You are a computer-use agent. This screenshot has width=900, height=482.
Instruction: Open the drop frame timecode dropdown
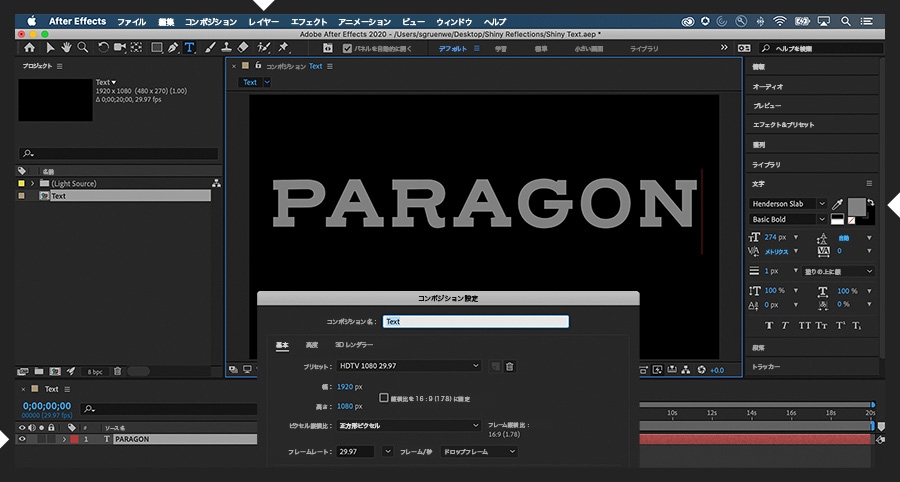[479, 452]
